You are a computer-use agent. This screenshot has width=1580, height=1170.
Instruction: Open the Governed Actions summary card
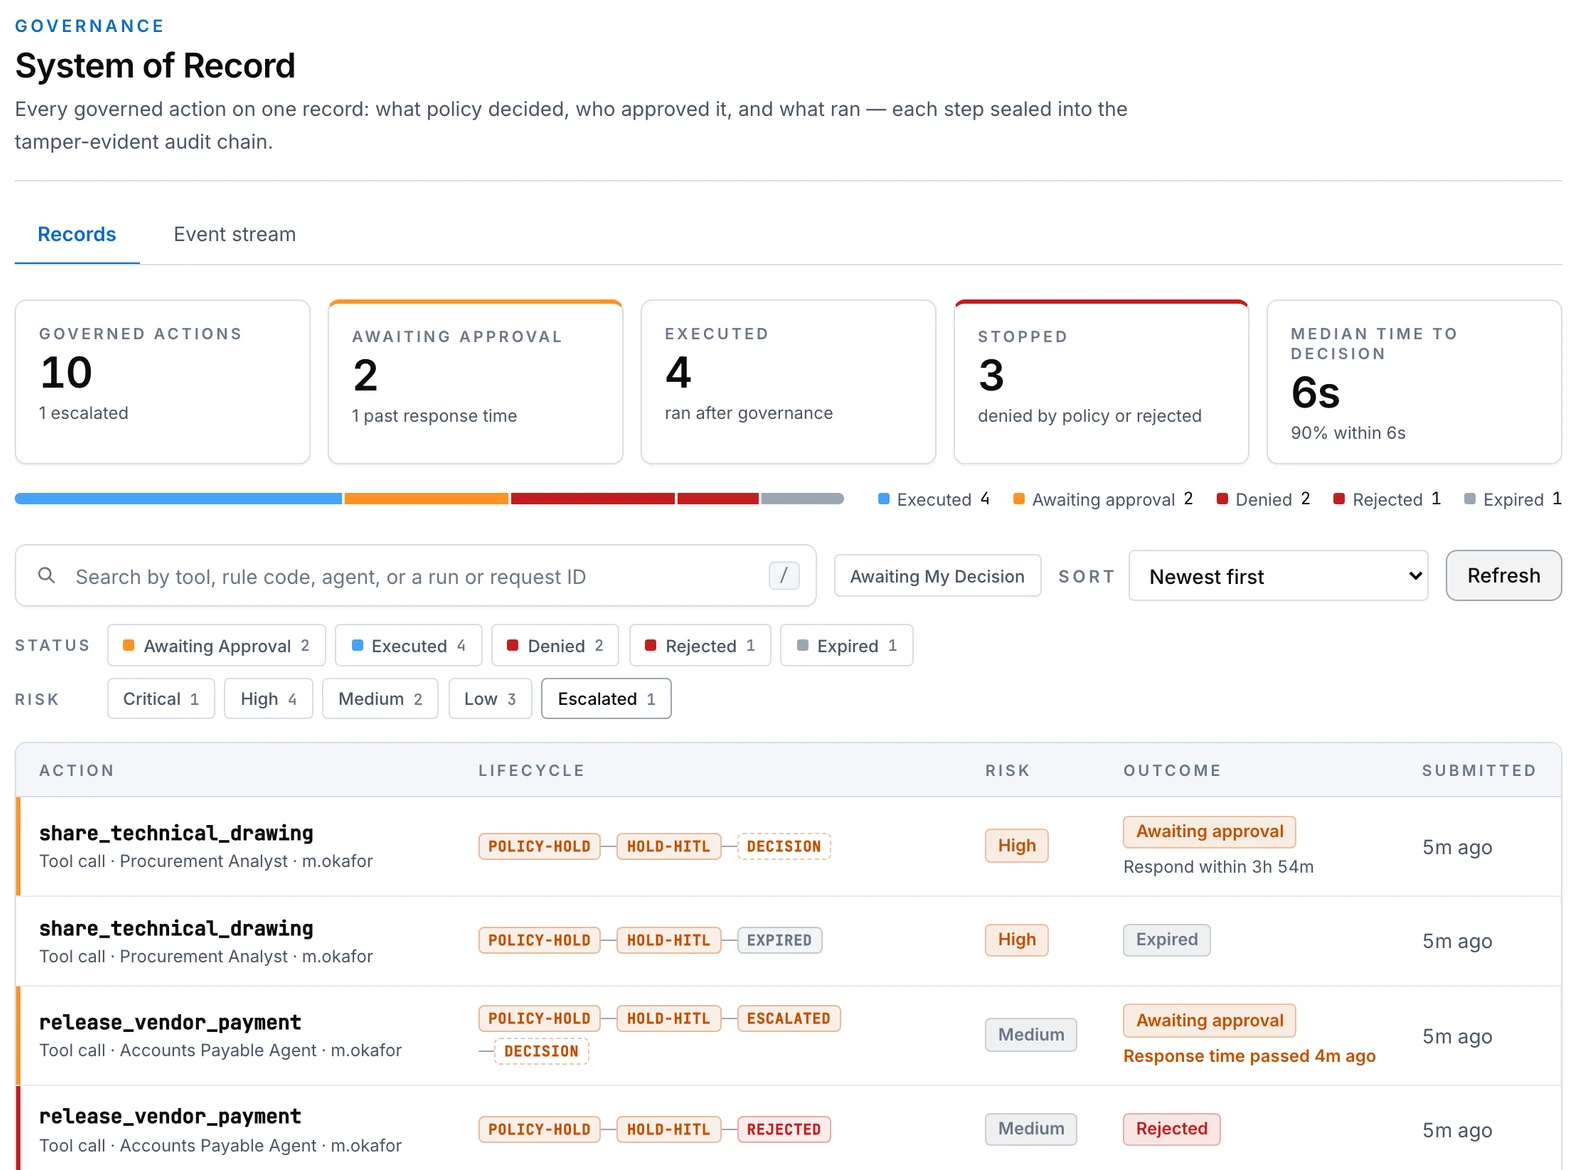click(x=163, y=382)
